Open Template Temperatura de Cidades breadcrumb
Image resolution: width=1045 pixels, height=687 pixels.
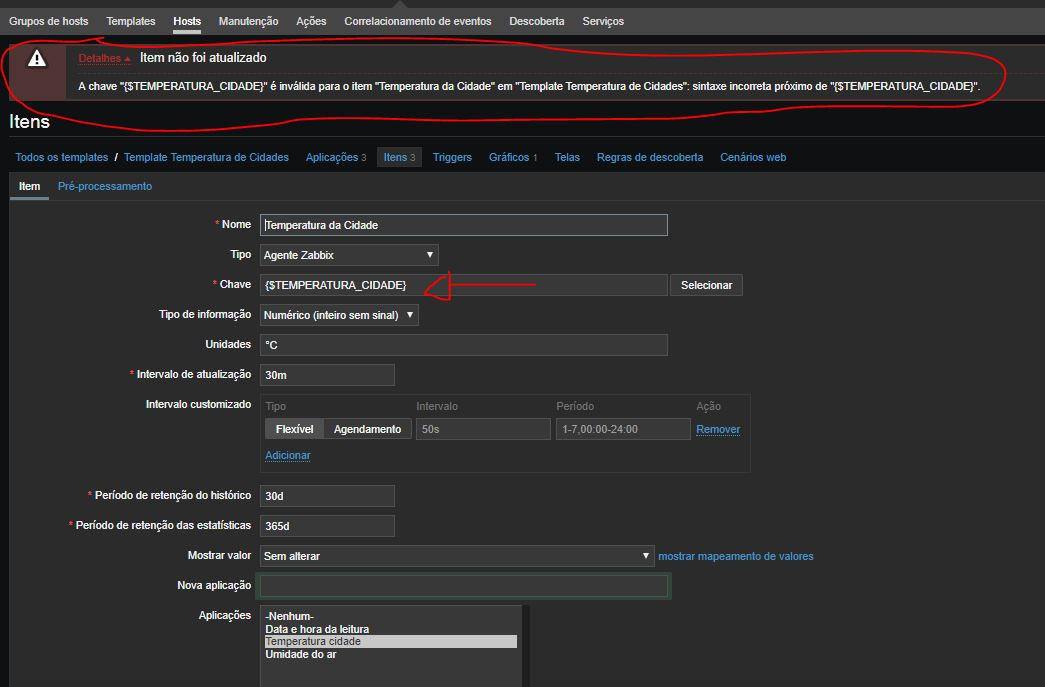click(x=206, y=157)
